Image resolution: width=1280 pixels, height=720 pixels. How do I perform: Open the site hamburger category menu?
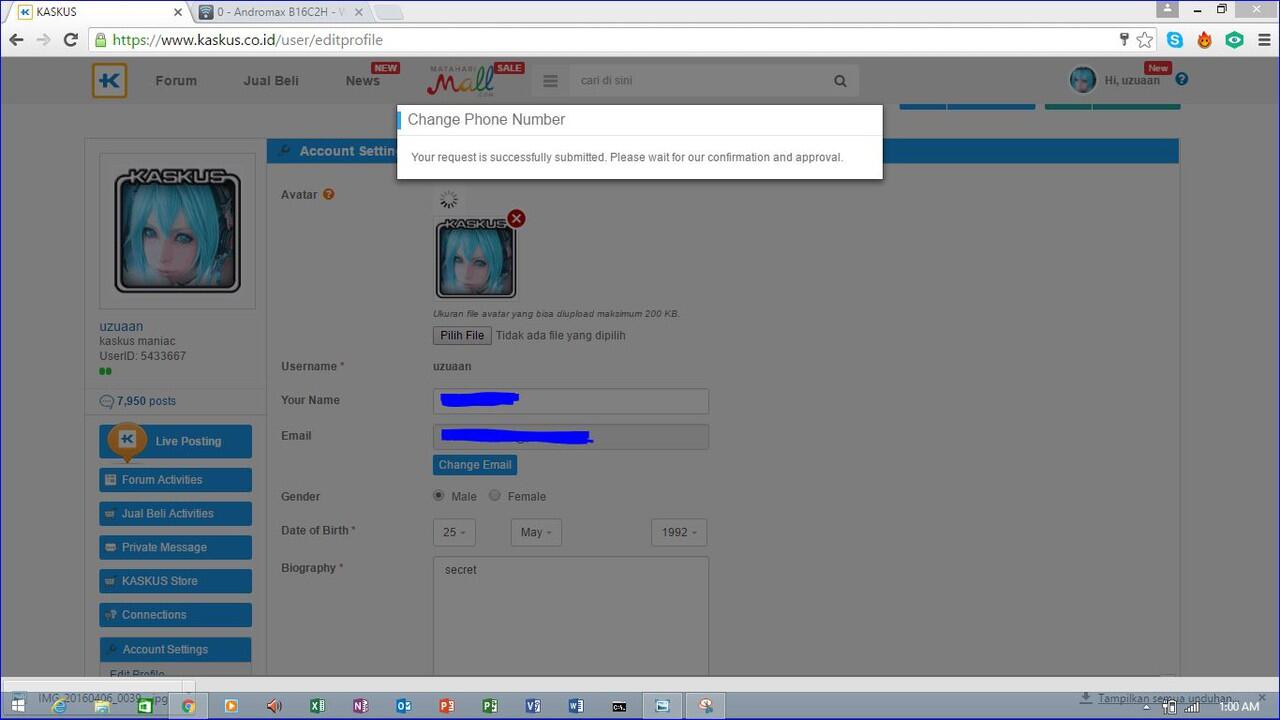pos(550,81)
